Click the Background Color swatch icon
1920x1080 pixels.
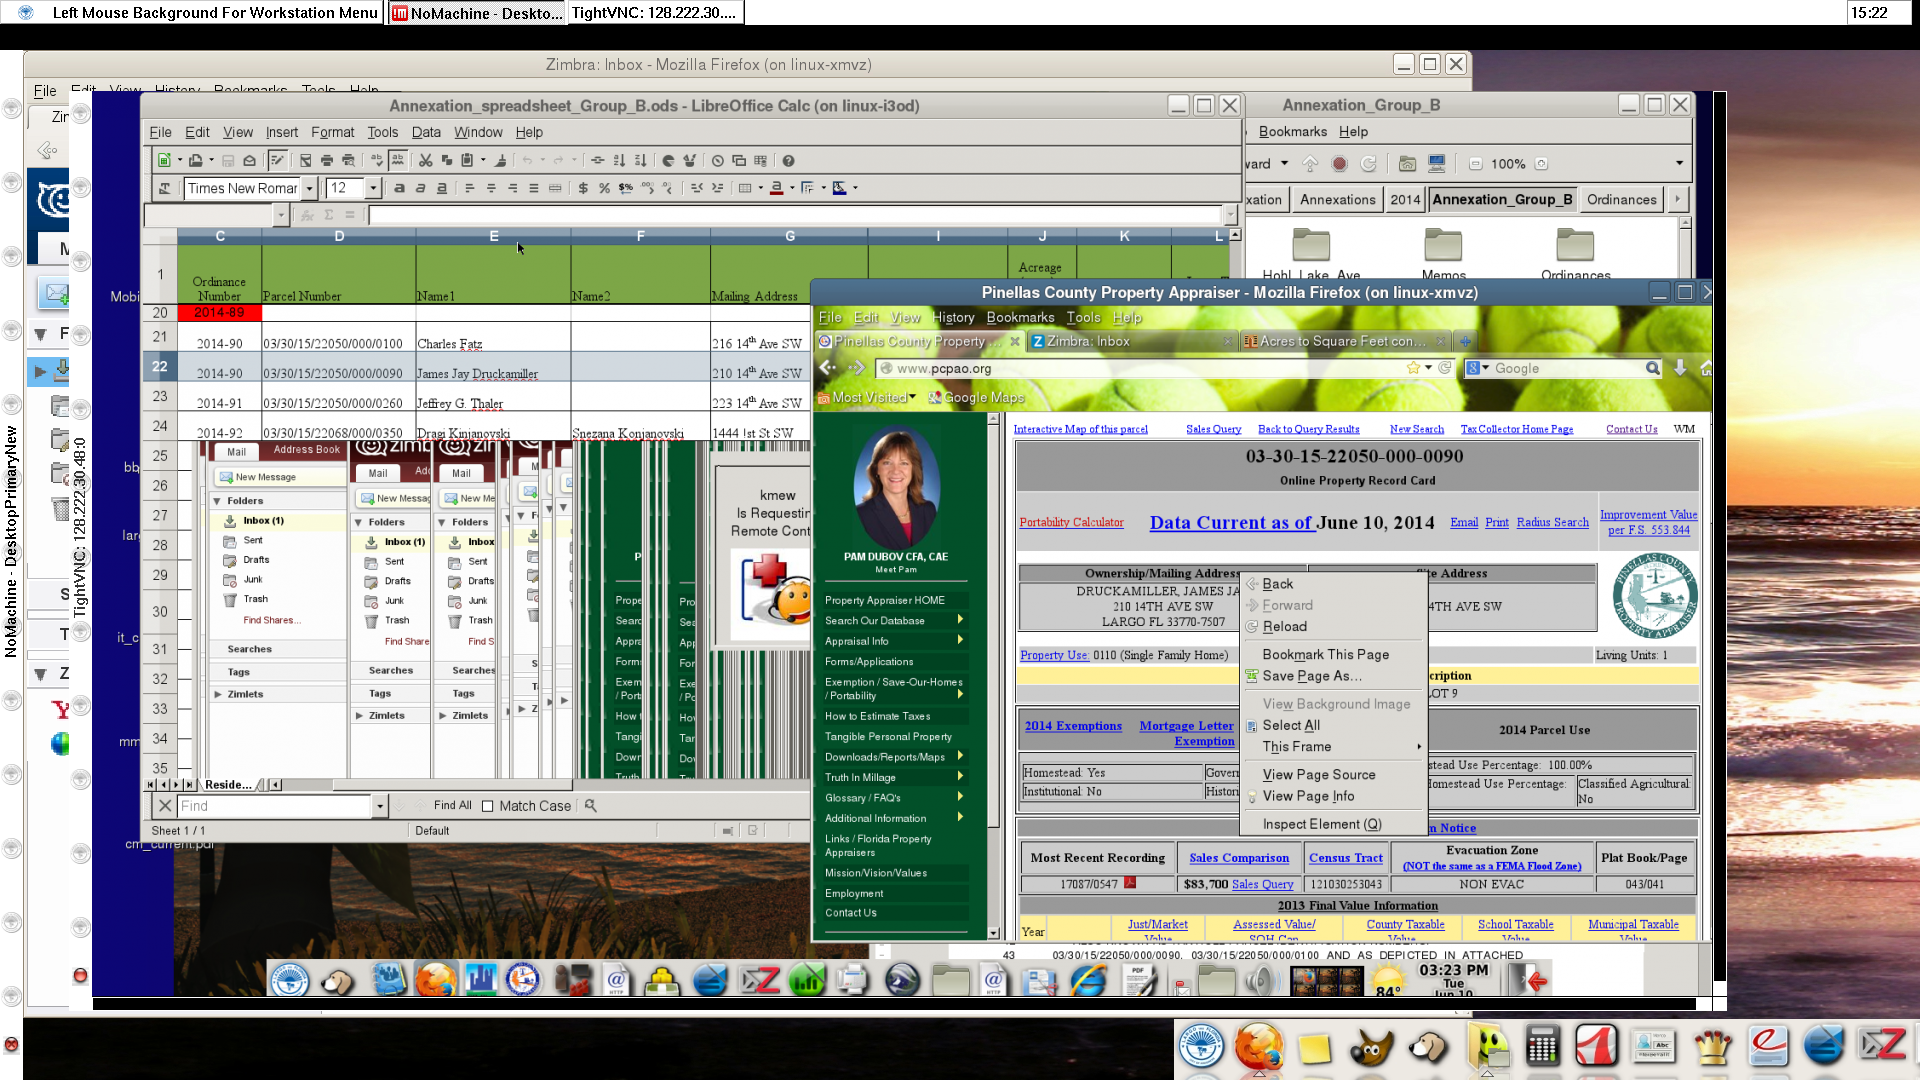click(839, 188)
